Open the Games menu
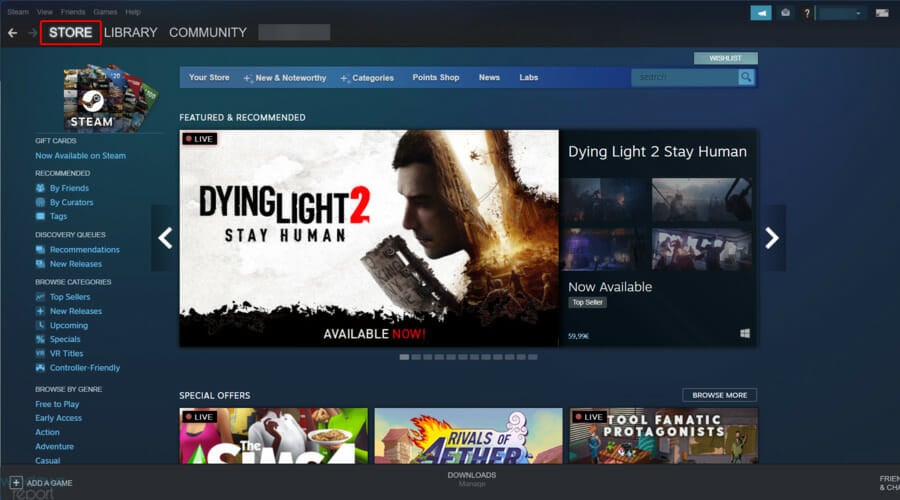The width and height of the screenshot is (900, 500). [x=105, y=11]
